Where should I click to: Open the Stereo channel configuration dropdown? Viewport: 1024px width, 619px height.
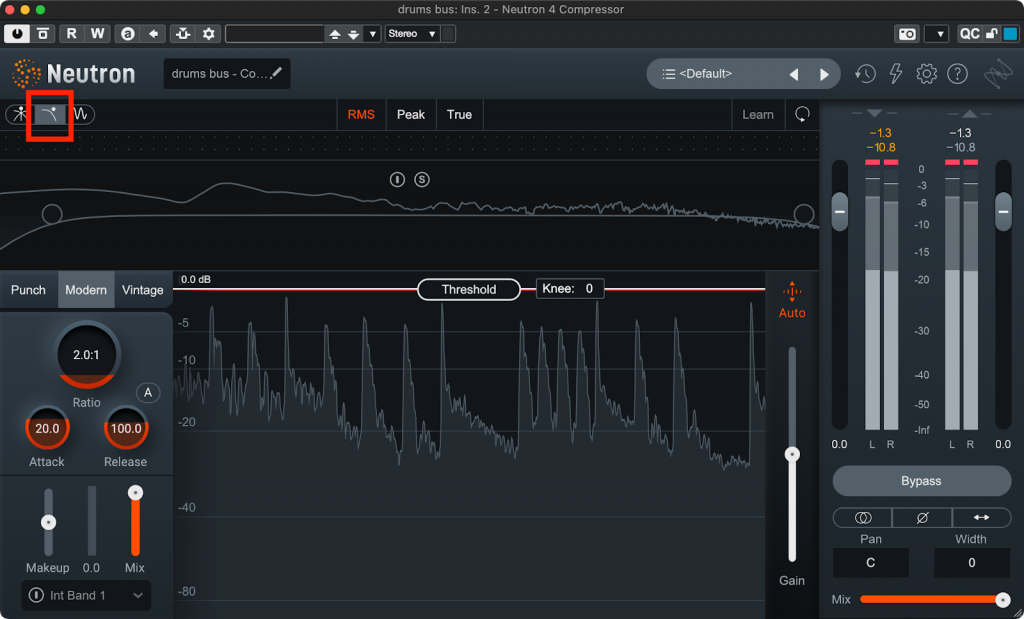point(412,33)
